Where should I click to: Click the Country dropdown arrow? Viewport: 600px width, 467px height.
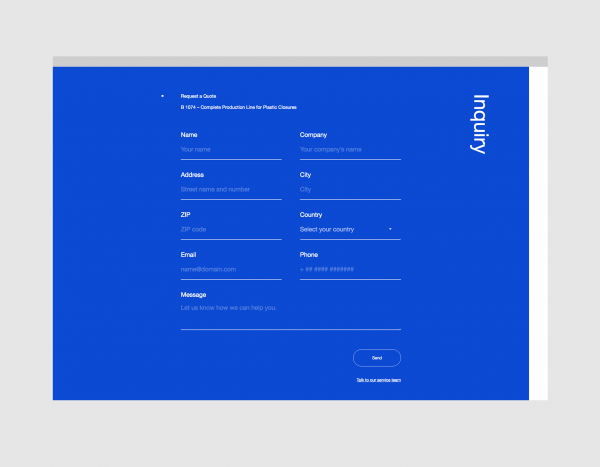click(390, 230)
